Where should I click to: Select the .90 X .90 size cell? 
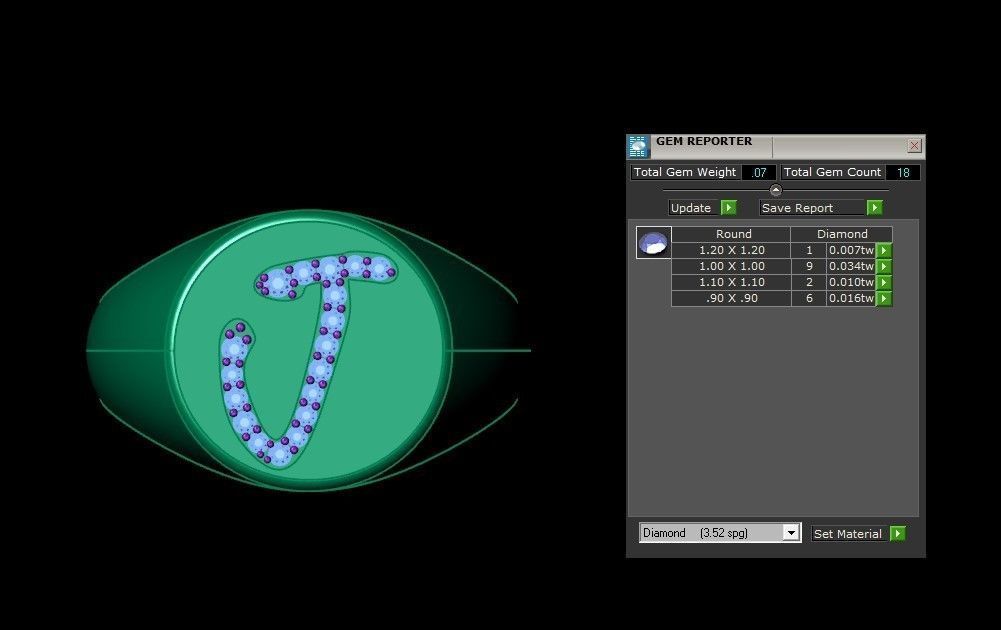[732, 298]
